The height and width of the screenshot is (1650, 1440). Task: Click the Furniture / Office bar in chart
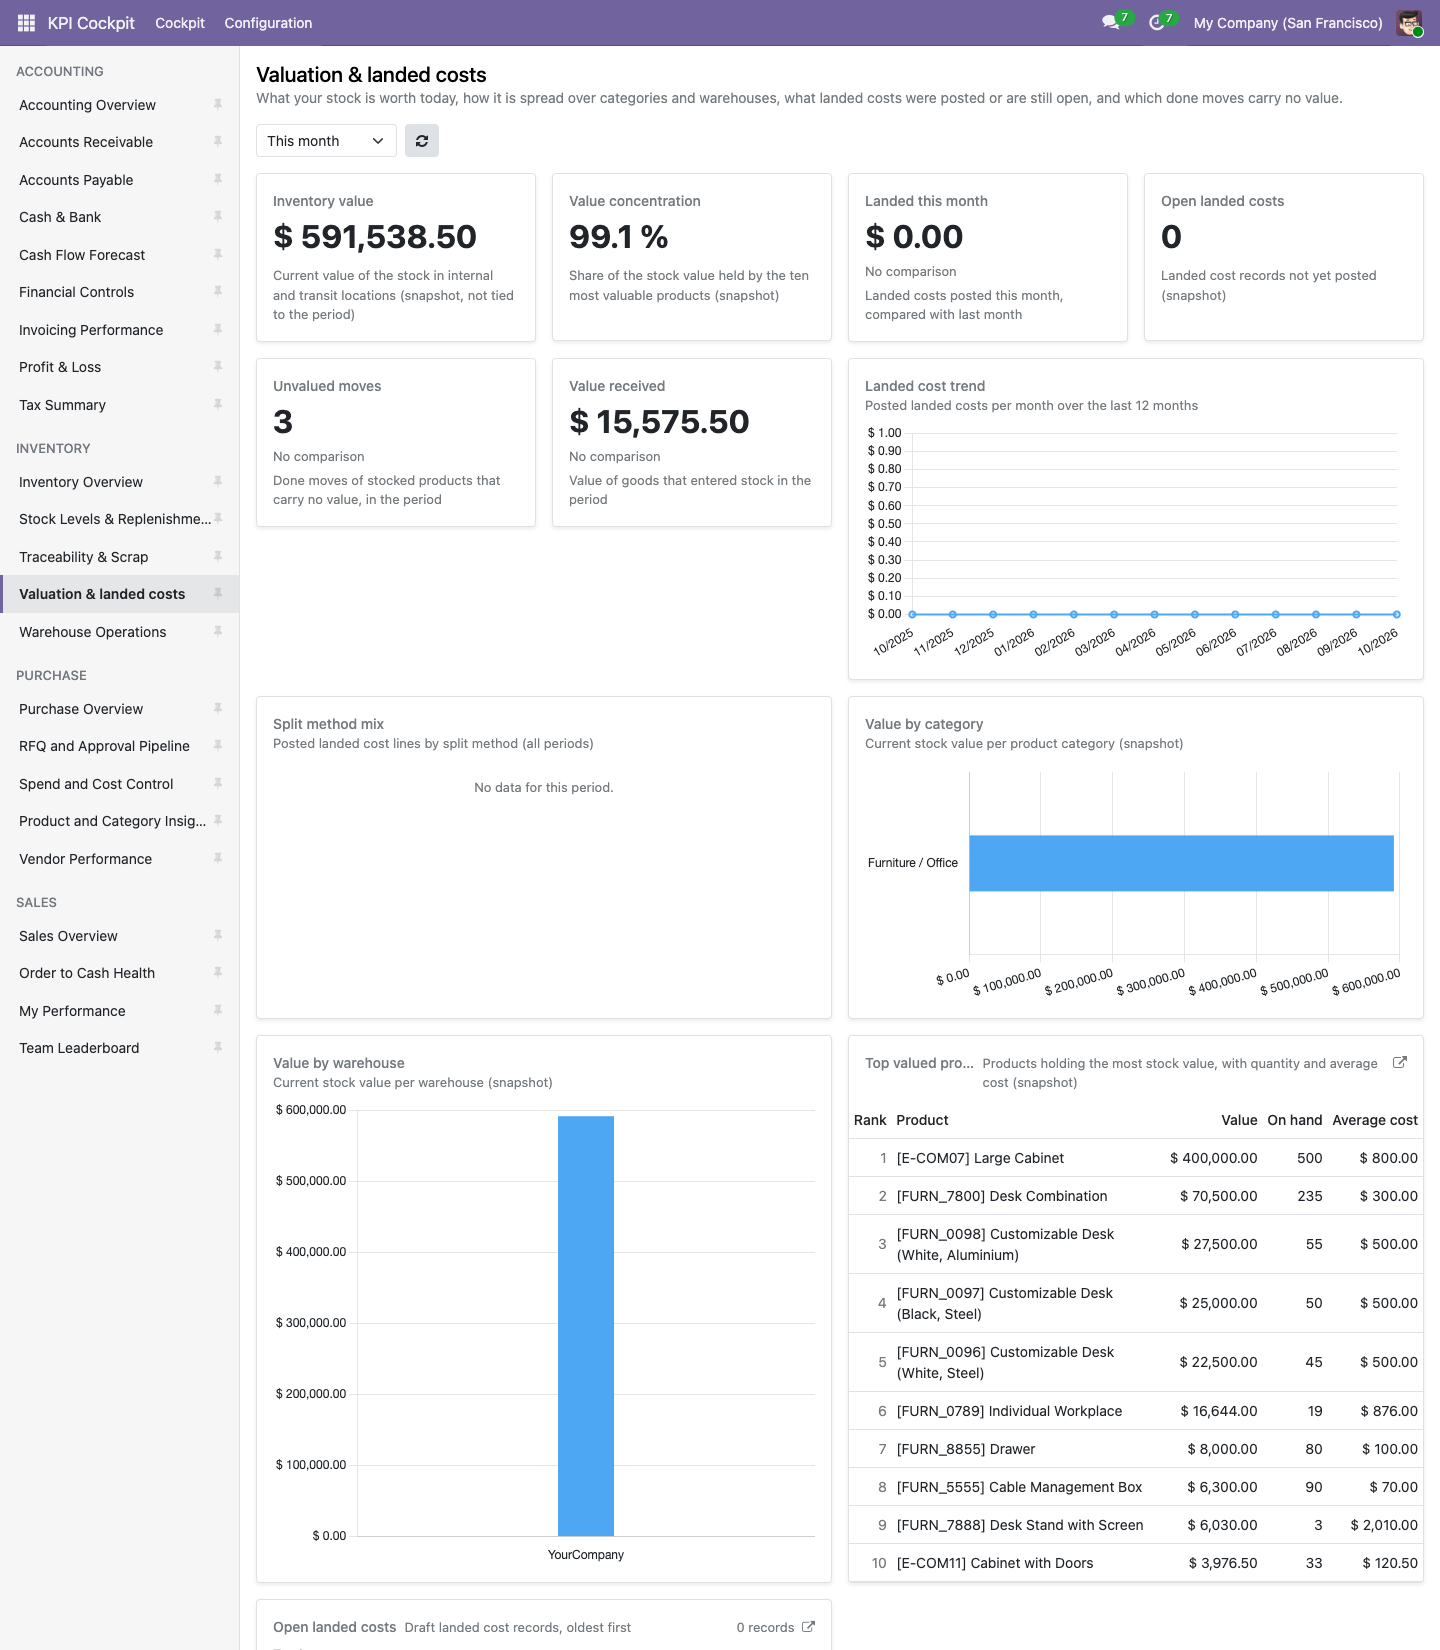(x=1181, y=863)
